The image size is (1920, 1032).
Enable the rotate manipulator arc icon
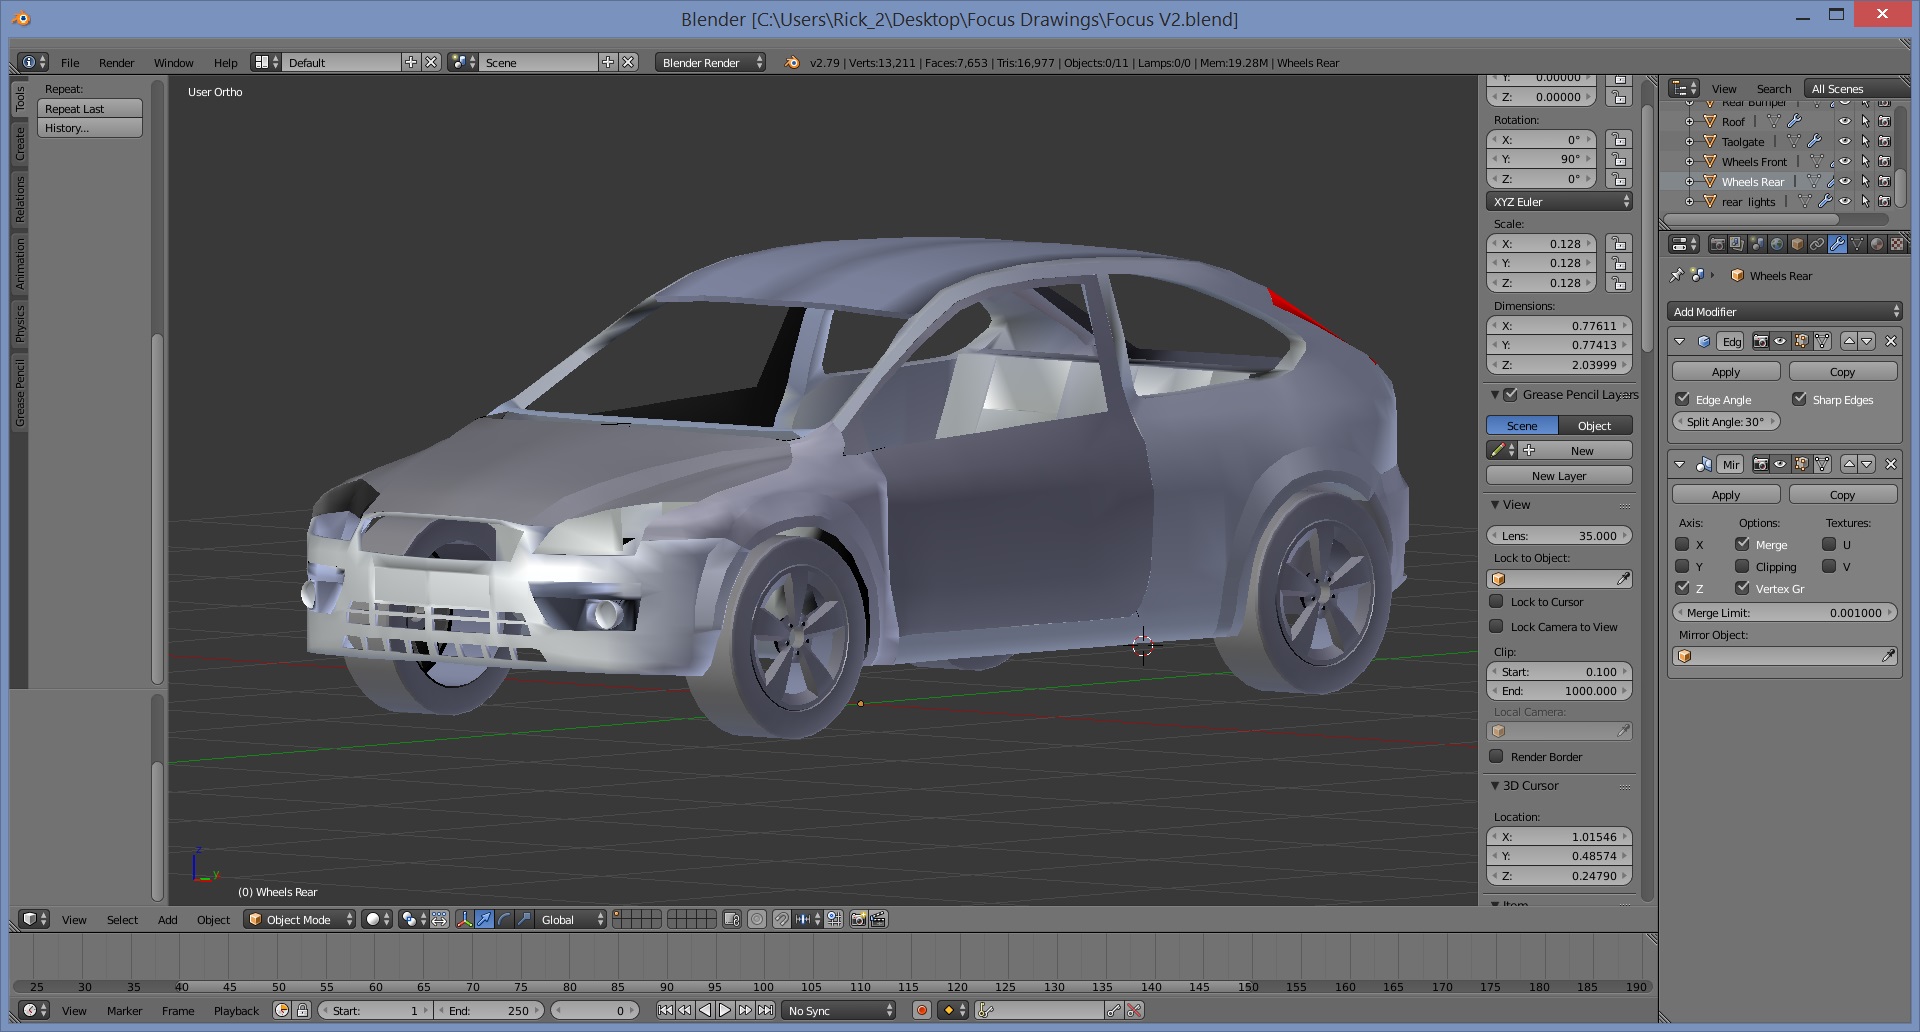pos(504,919)
